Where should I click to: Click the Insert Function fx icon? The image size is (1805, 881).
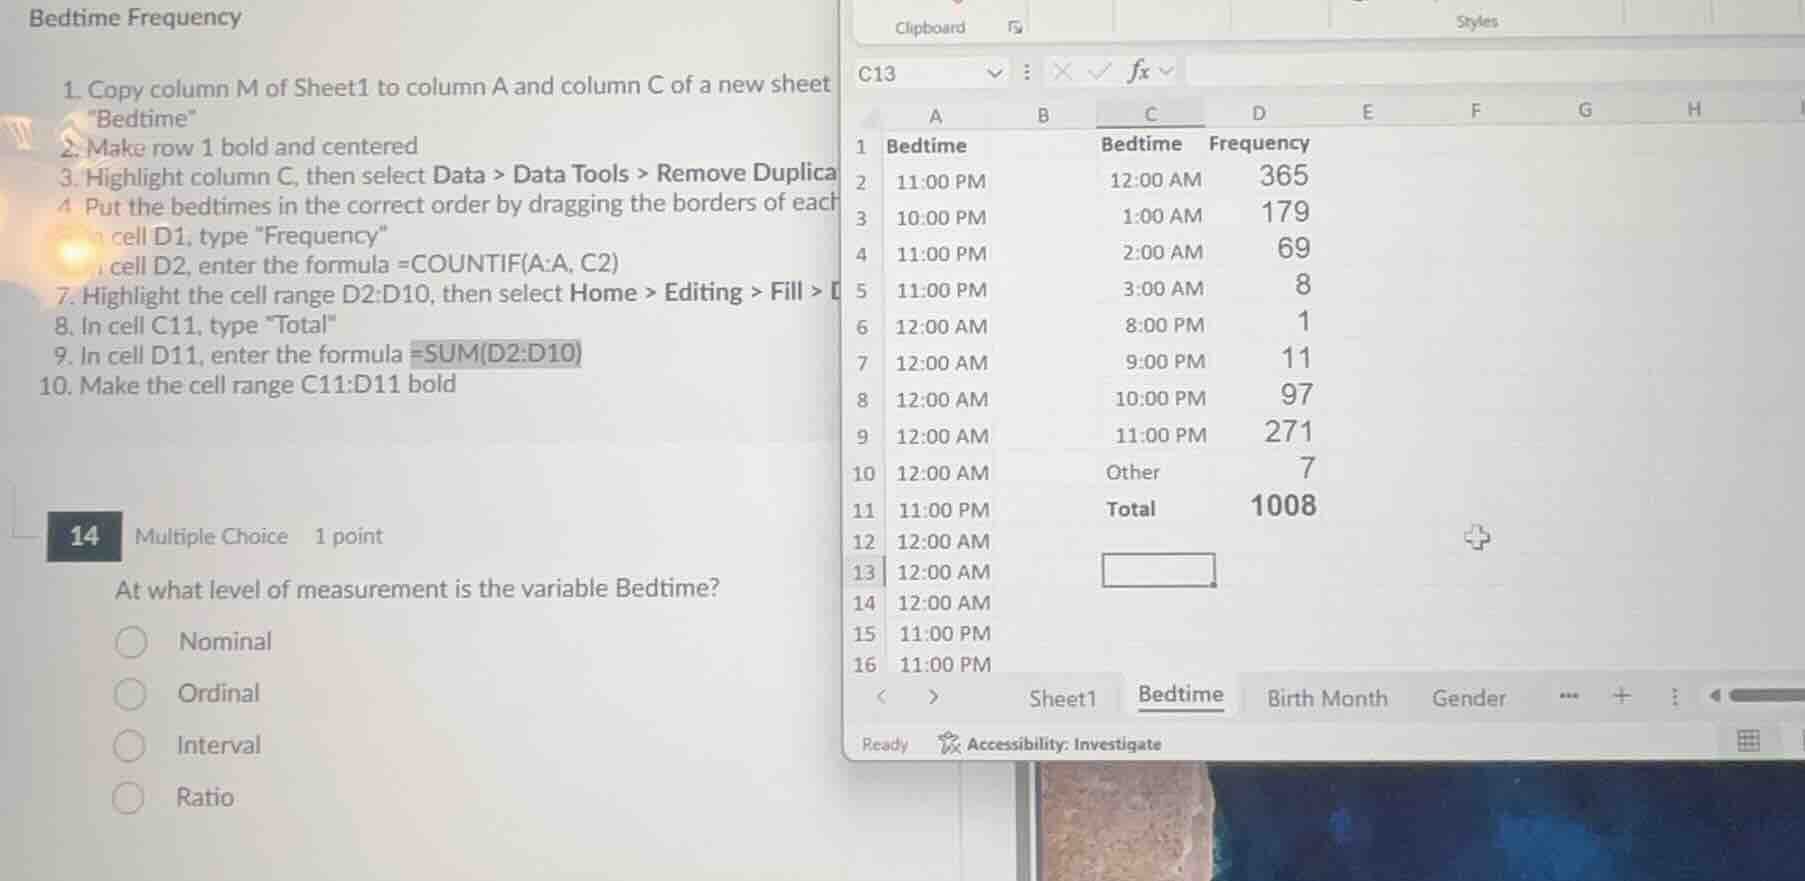click(1138, 71)
